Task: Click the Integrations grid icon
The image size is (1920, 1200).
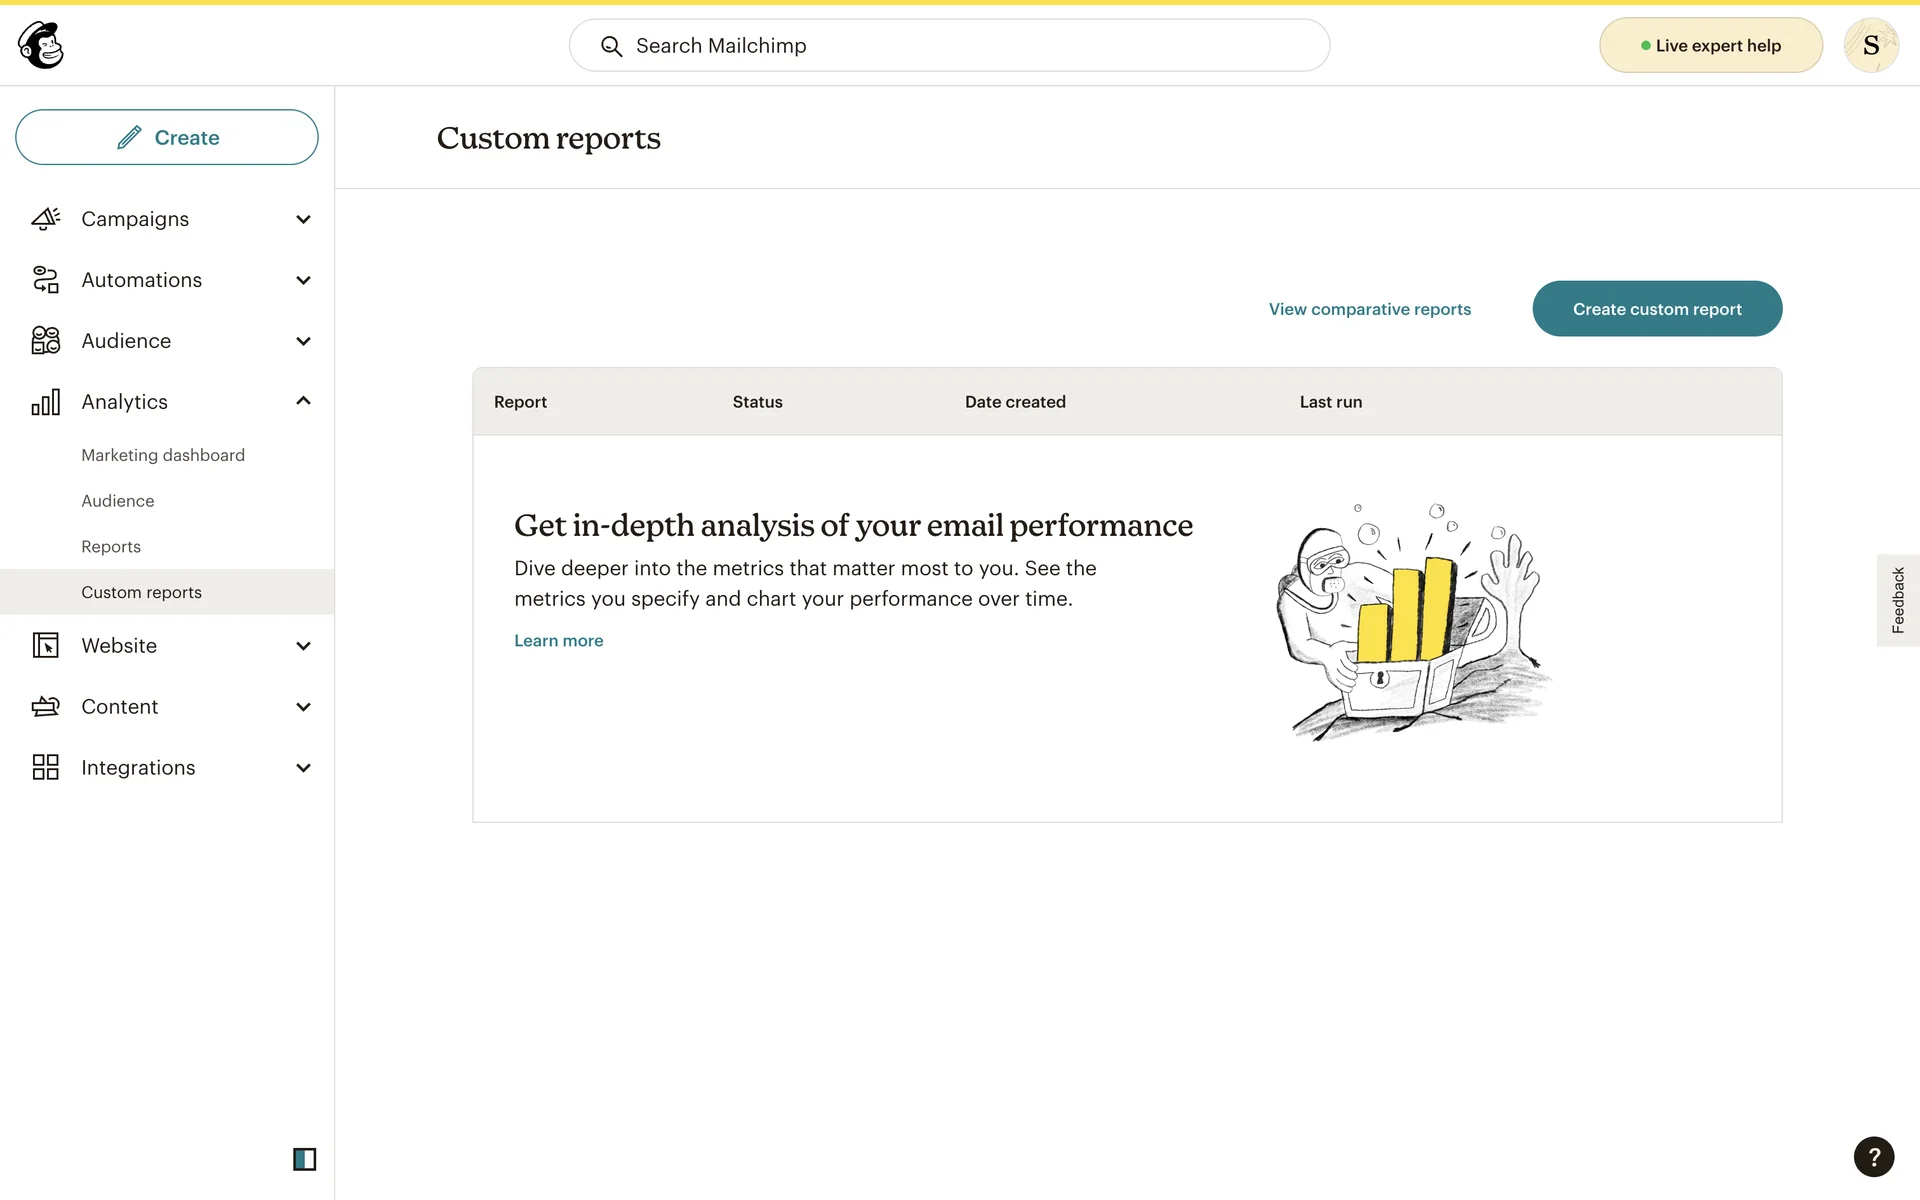Action: (x=46, y=768)
